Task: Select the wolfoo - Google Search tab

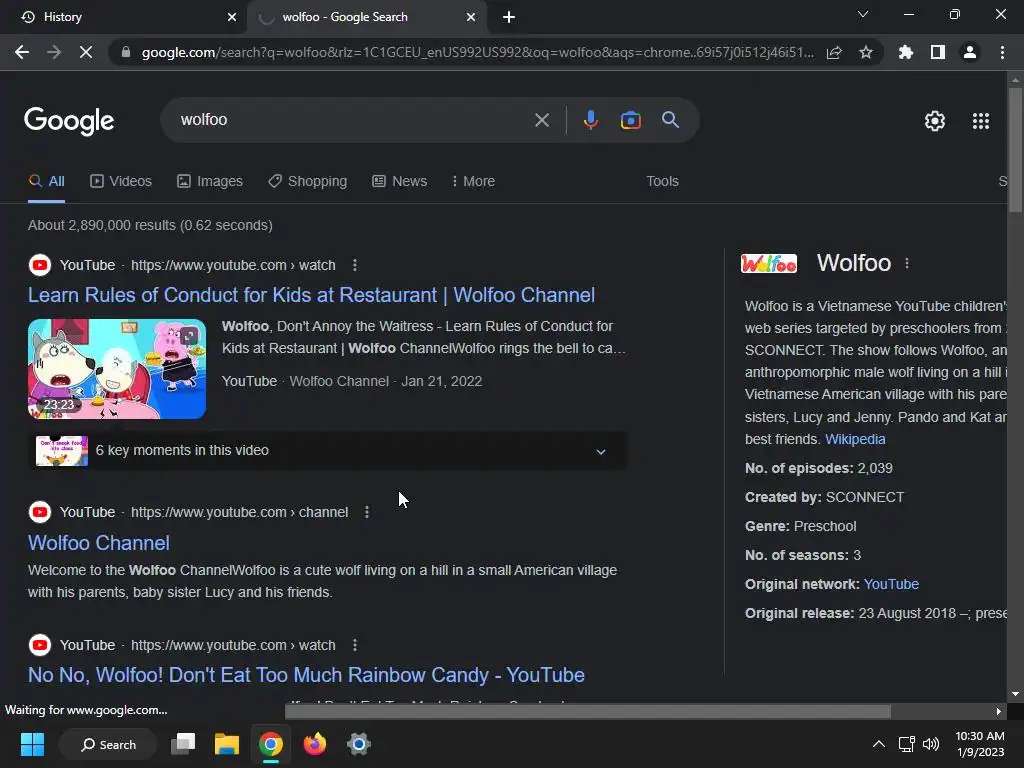Action: (366, 17)
